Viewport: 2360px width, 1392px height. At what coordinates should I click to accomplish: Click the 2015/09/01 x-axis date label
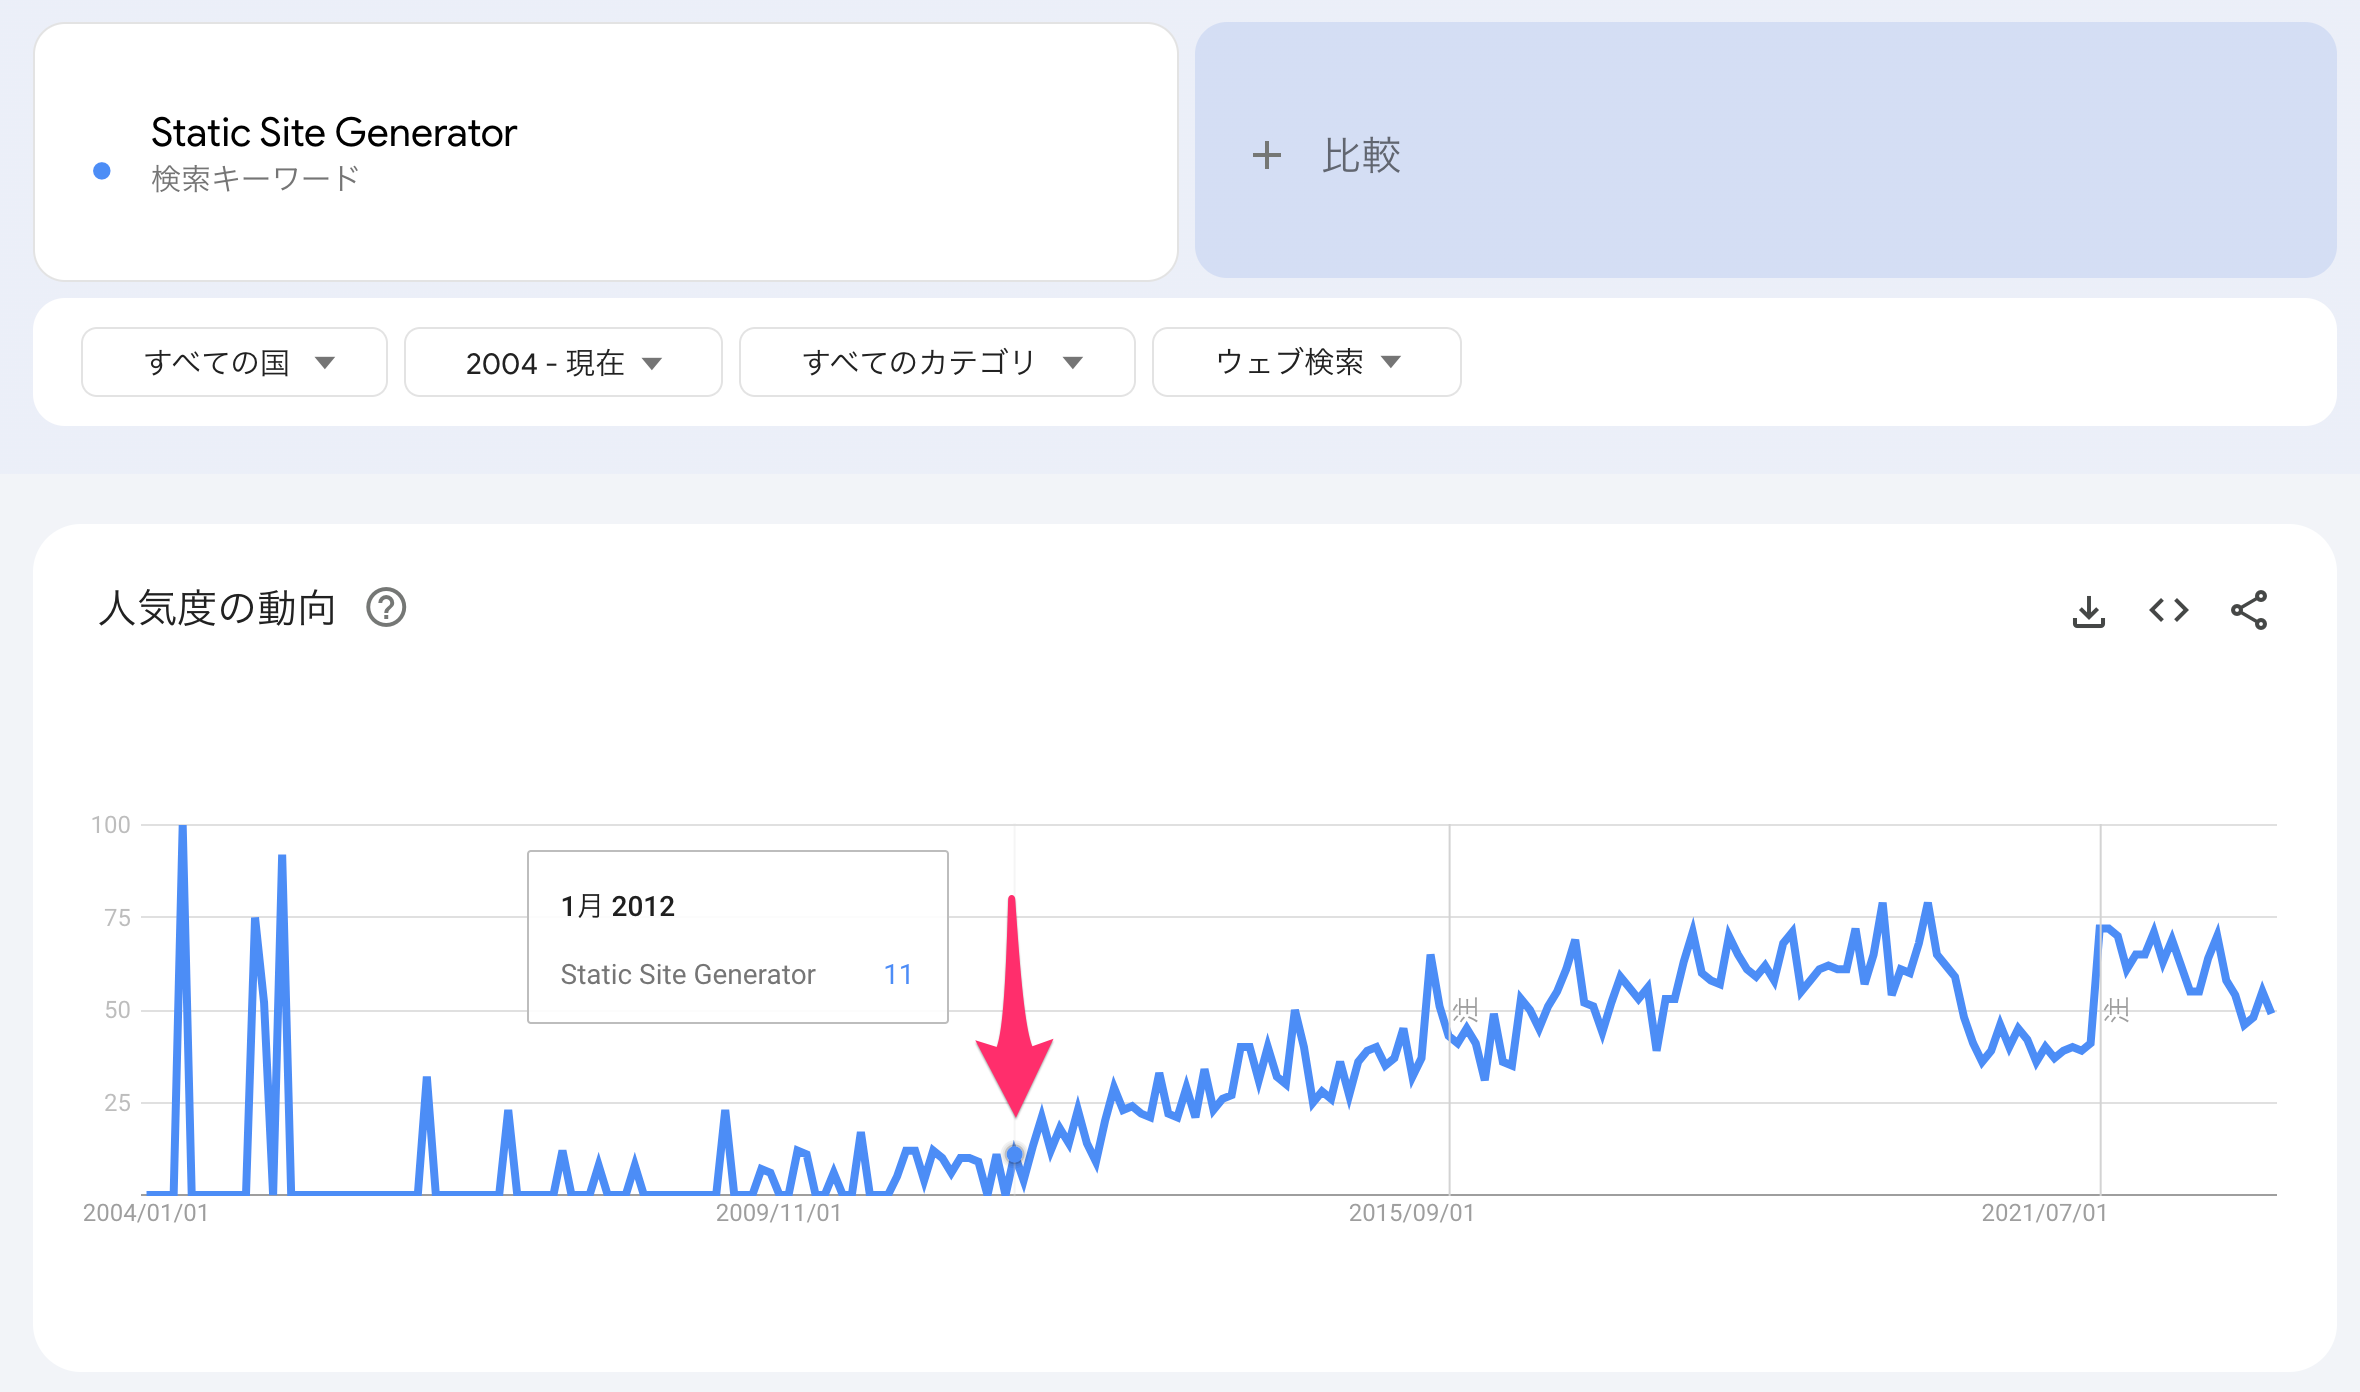[1411, 1213]
